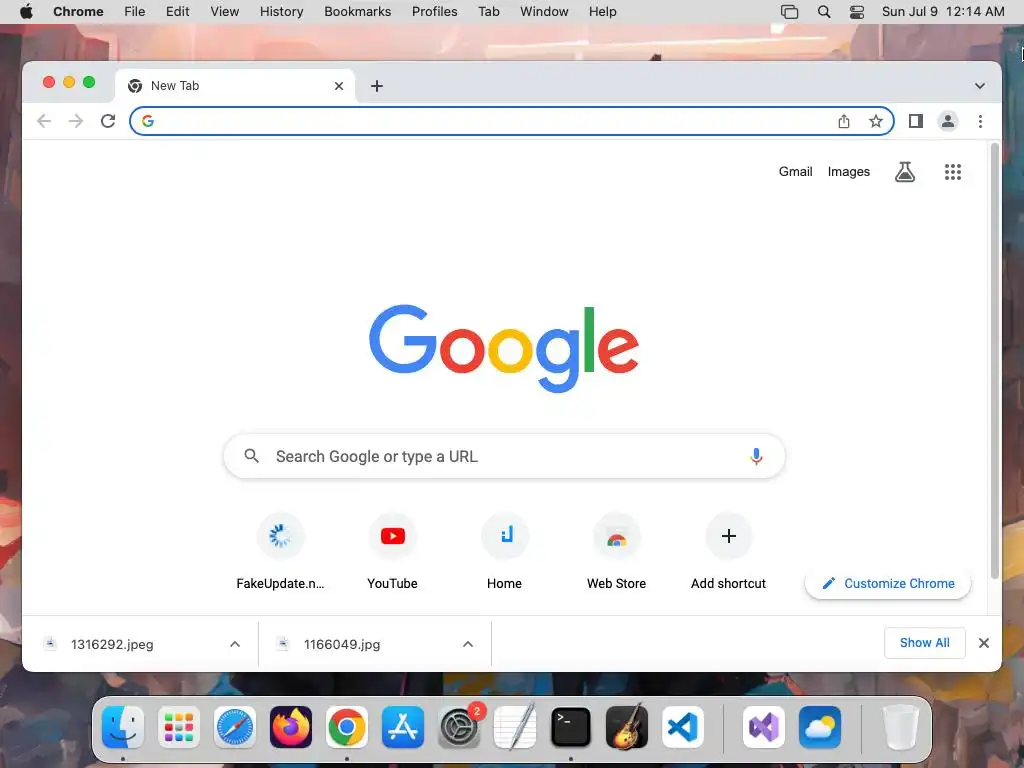The height and width of the screenshot is (768, 1024).
Task: Reload the current page
Action: pyautogui.click(x=108, y=121)
